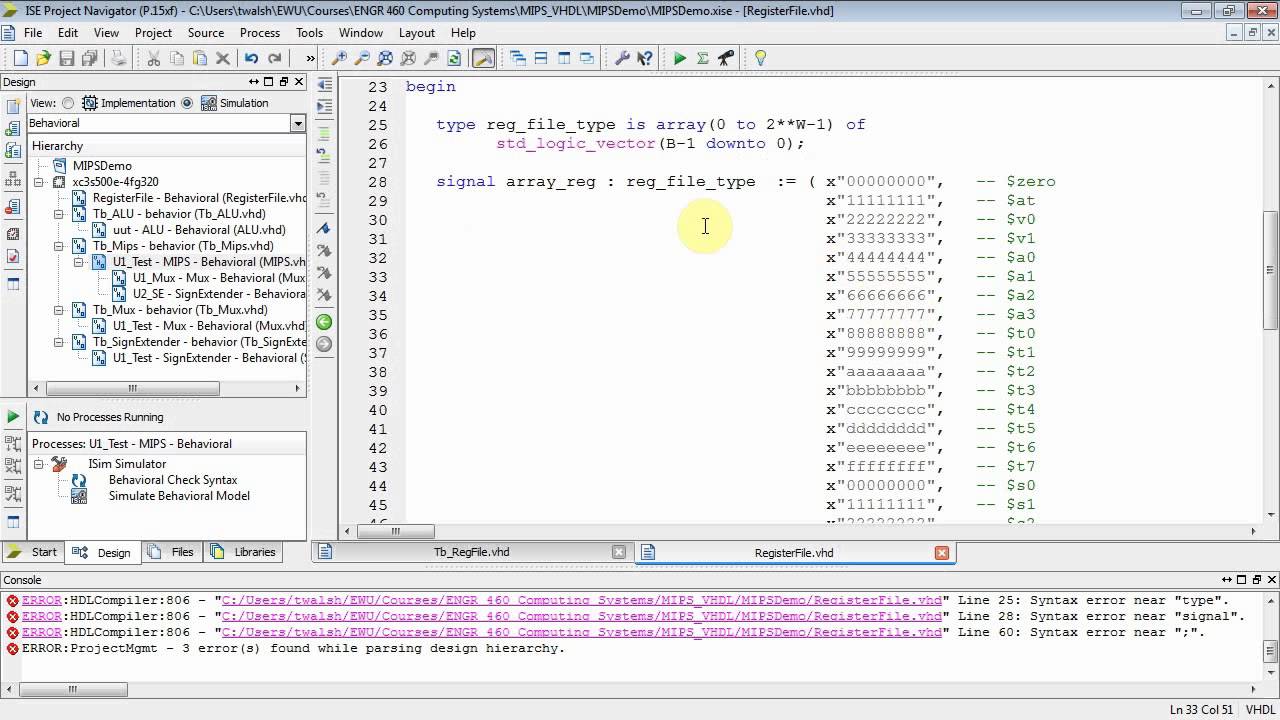Collapse the Tb_ALU hierarchy node
Image resolution: width=1280 pixels, height=720 pixels.
[59, 214]
